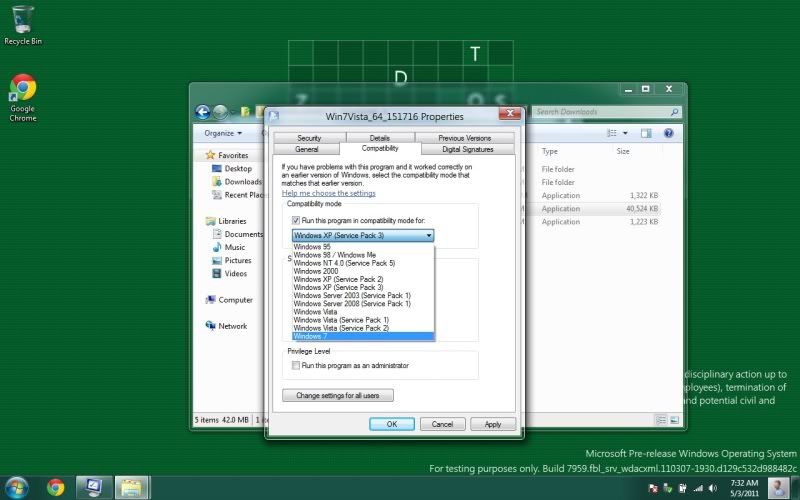The image size is (800, 500).
Task: Collapse the compatibility mode combo box
Action: pyautogui.click(x=429, y=235)
